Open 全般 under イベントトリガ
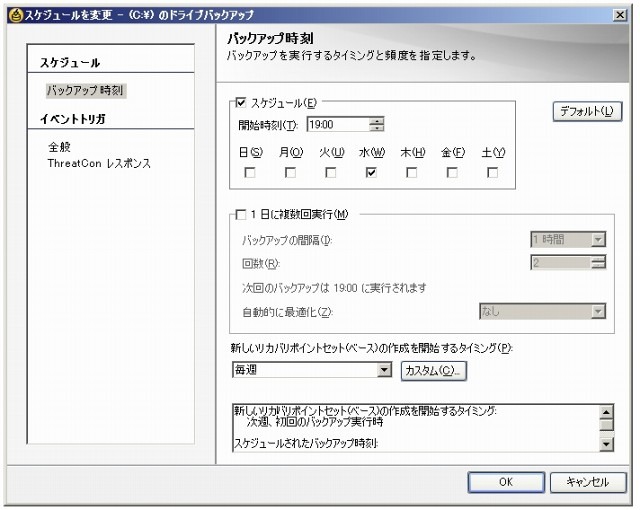This screenshot has height=510, width=640. (60, 146)
